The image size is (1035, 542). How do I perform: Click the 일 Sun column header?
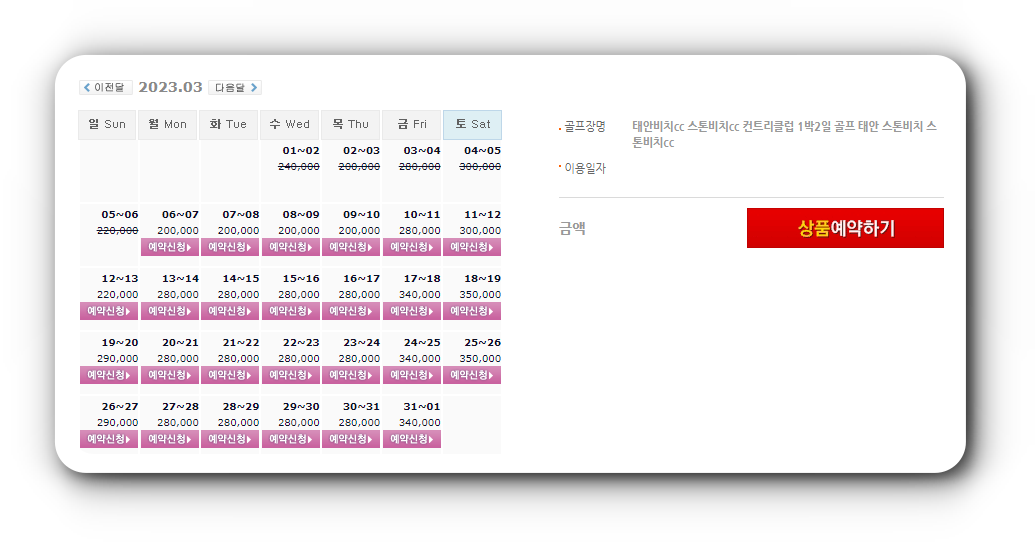tap(107, 124)
